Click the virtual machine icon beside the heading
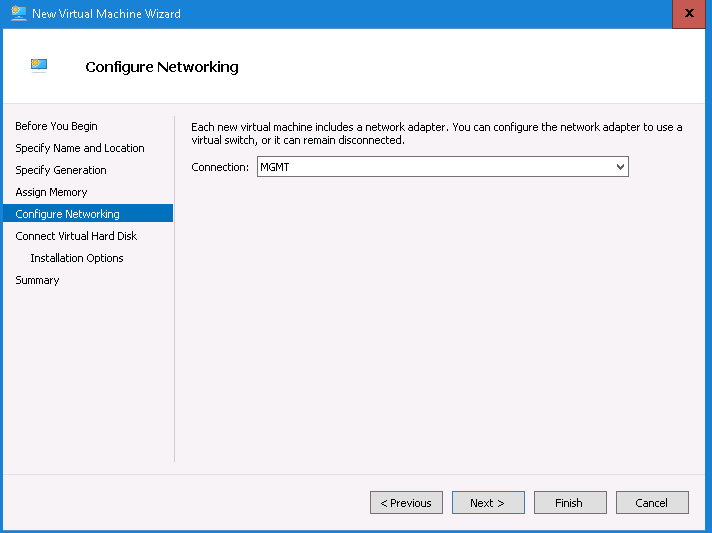This screenshot has width=712, height=533. (x=39, y=66)
